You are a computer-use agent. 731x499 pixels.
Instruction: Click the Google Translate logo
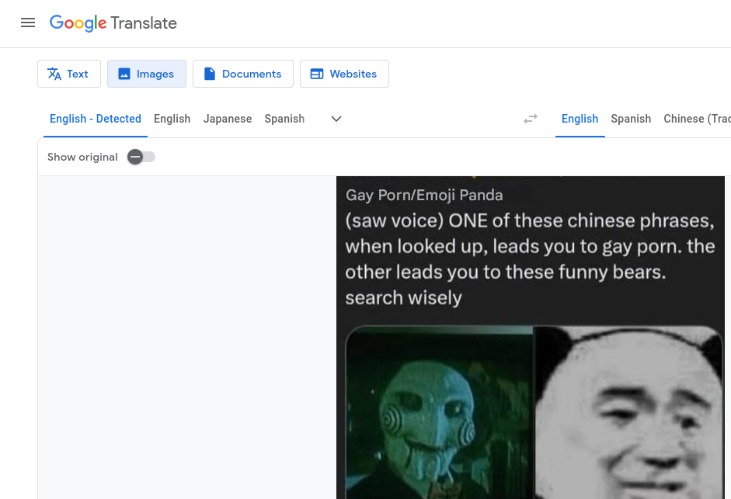click(113, 23)
